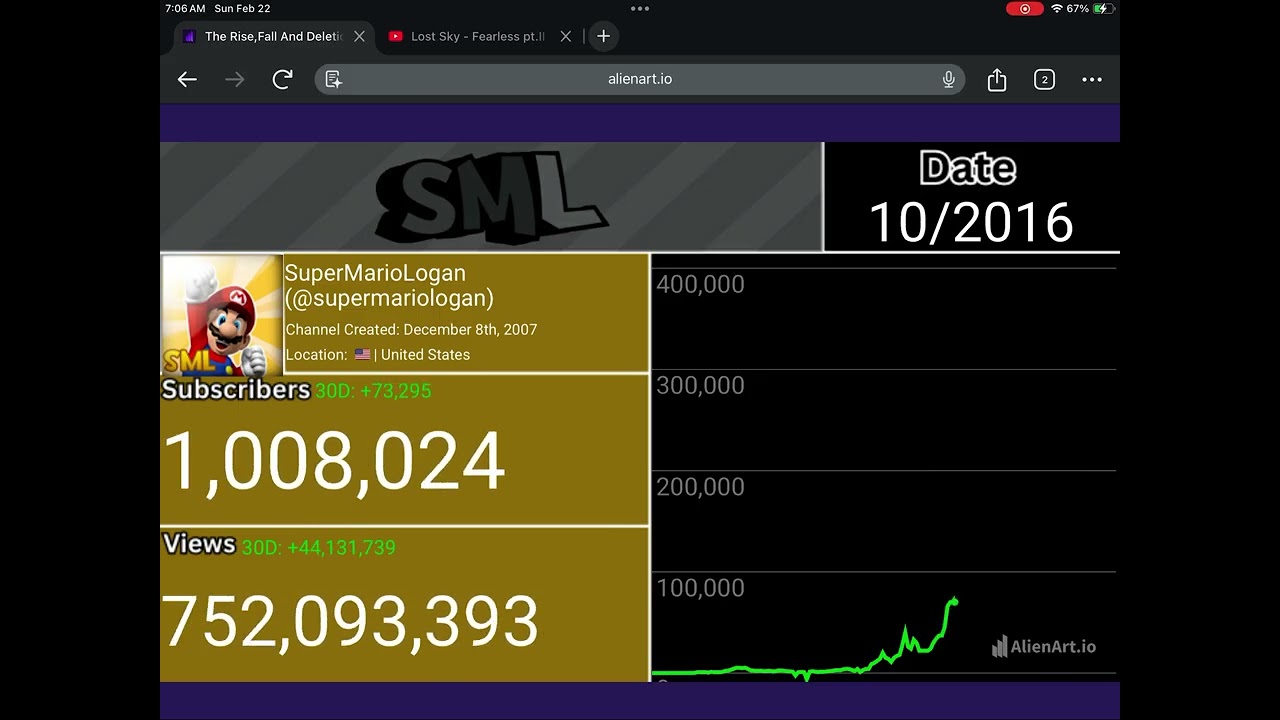
Task: Click the SML banner logo
Action: point(491,197)
